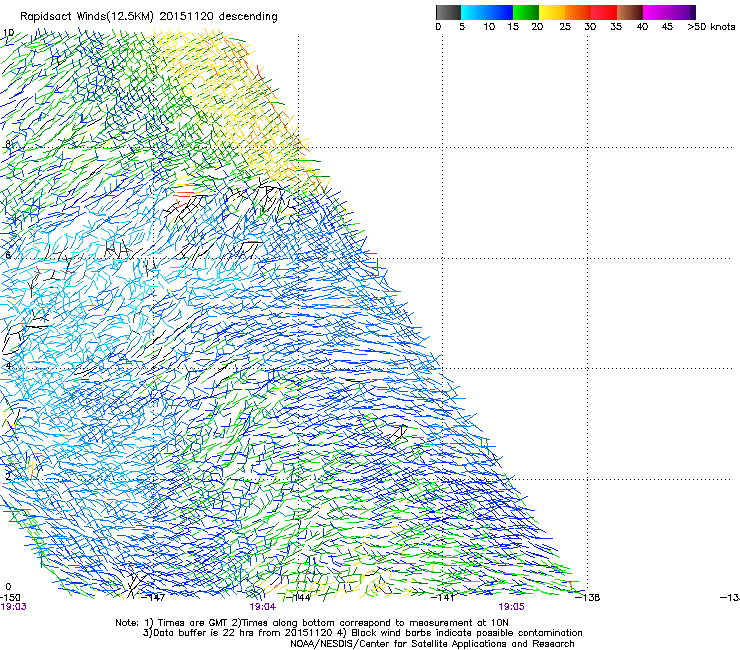Click the magenta 40-45 knots color band

coord(656,12)
